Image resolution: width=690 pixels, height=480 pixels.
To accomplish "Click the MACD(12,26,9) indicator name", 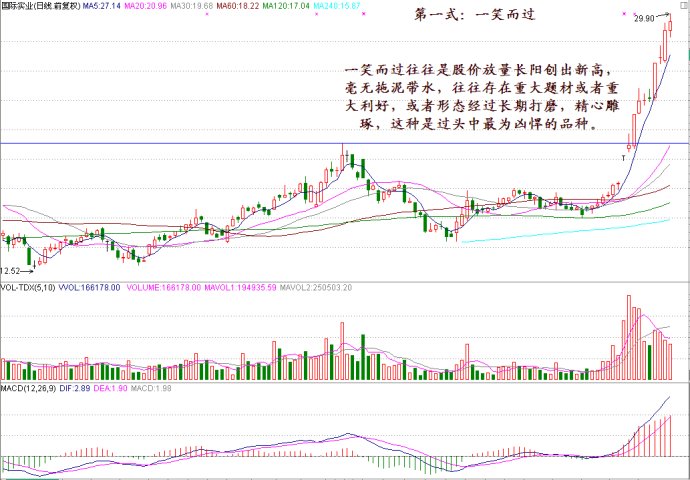I will [28, 388].
